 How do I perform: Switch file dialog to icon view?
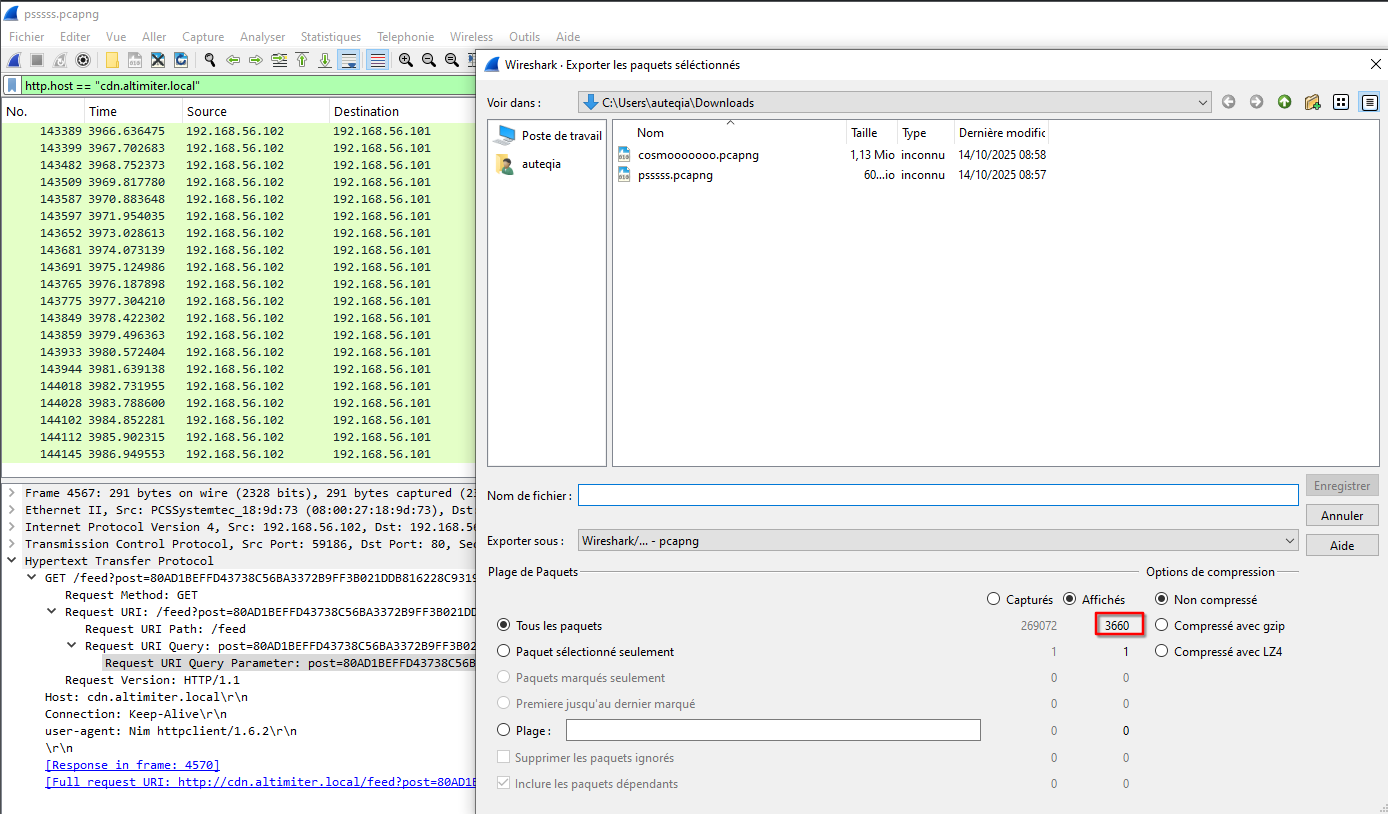coord(1341,102)
